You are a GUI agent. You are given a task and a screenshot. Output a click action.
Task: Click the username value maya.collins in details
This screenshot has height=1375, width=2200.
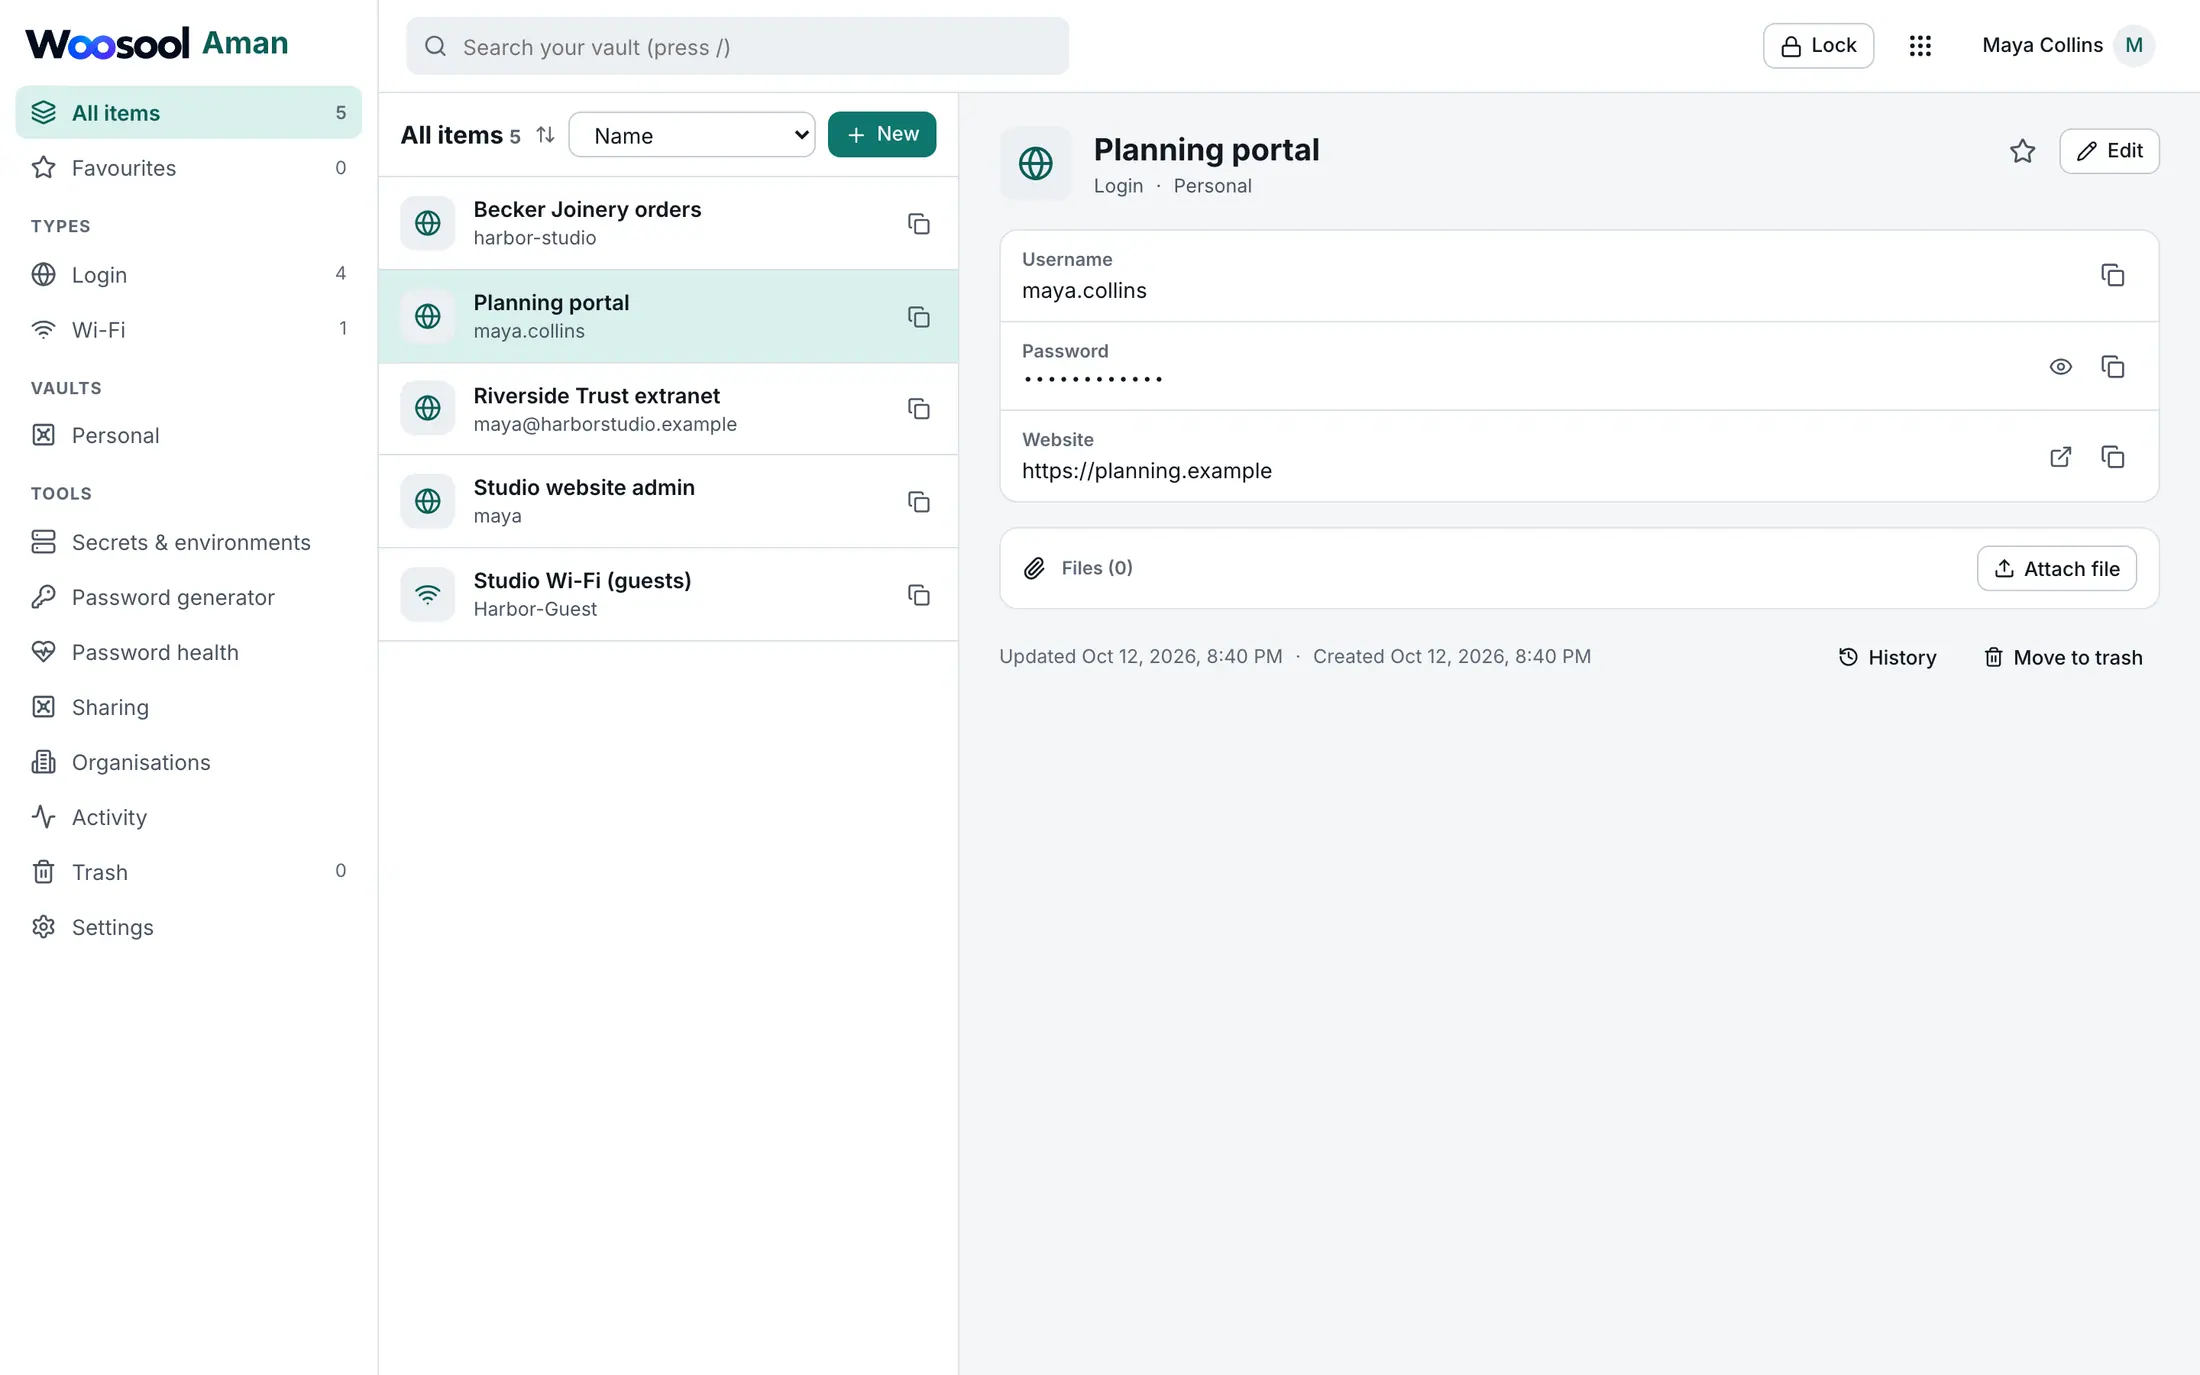1084,291
